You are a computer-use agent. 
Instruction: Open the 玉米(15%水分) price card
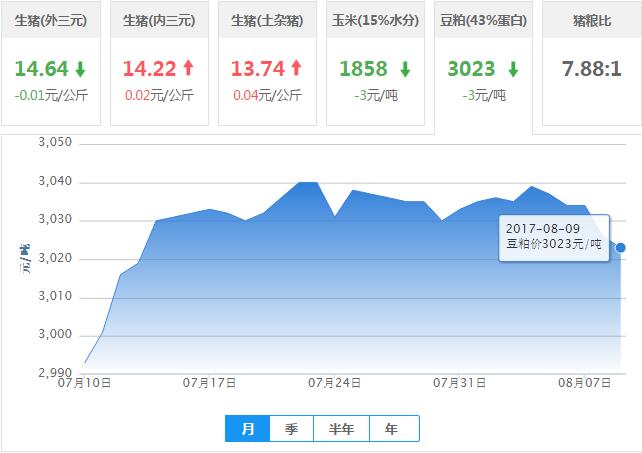(x=375, y=63)
